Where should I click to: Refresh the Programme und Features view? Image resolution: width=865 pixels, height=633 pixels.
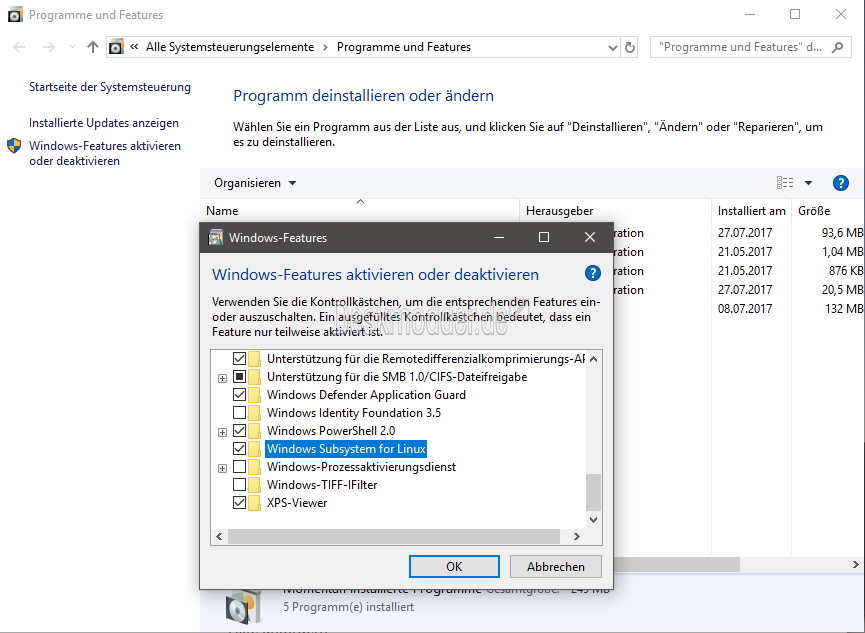point(629,48)
